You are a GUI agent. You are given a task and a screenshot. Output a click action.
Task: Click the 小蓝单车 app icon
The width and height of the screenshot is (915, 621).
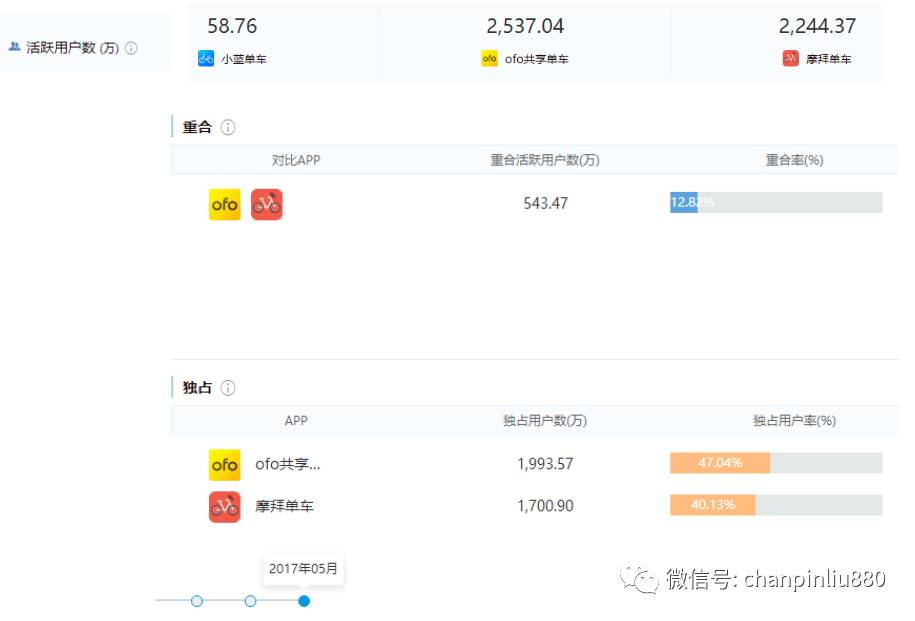click(206, 58)
